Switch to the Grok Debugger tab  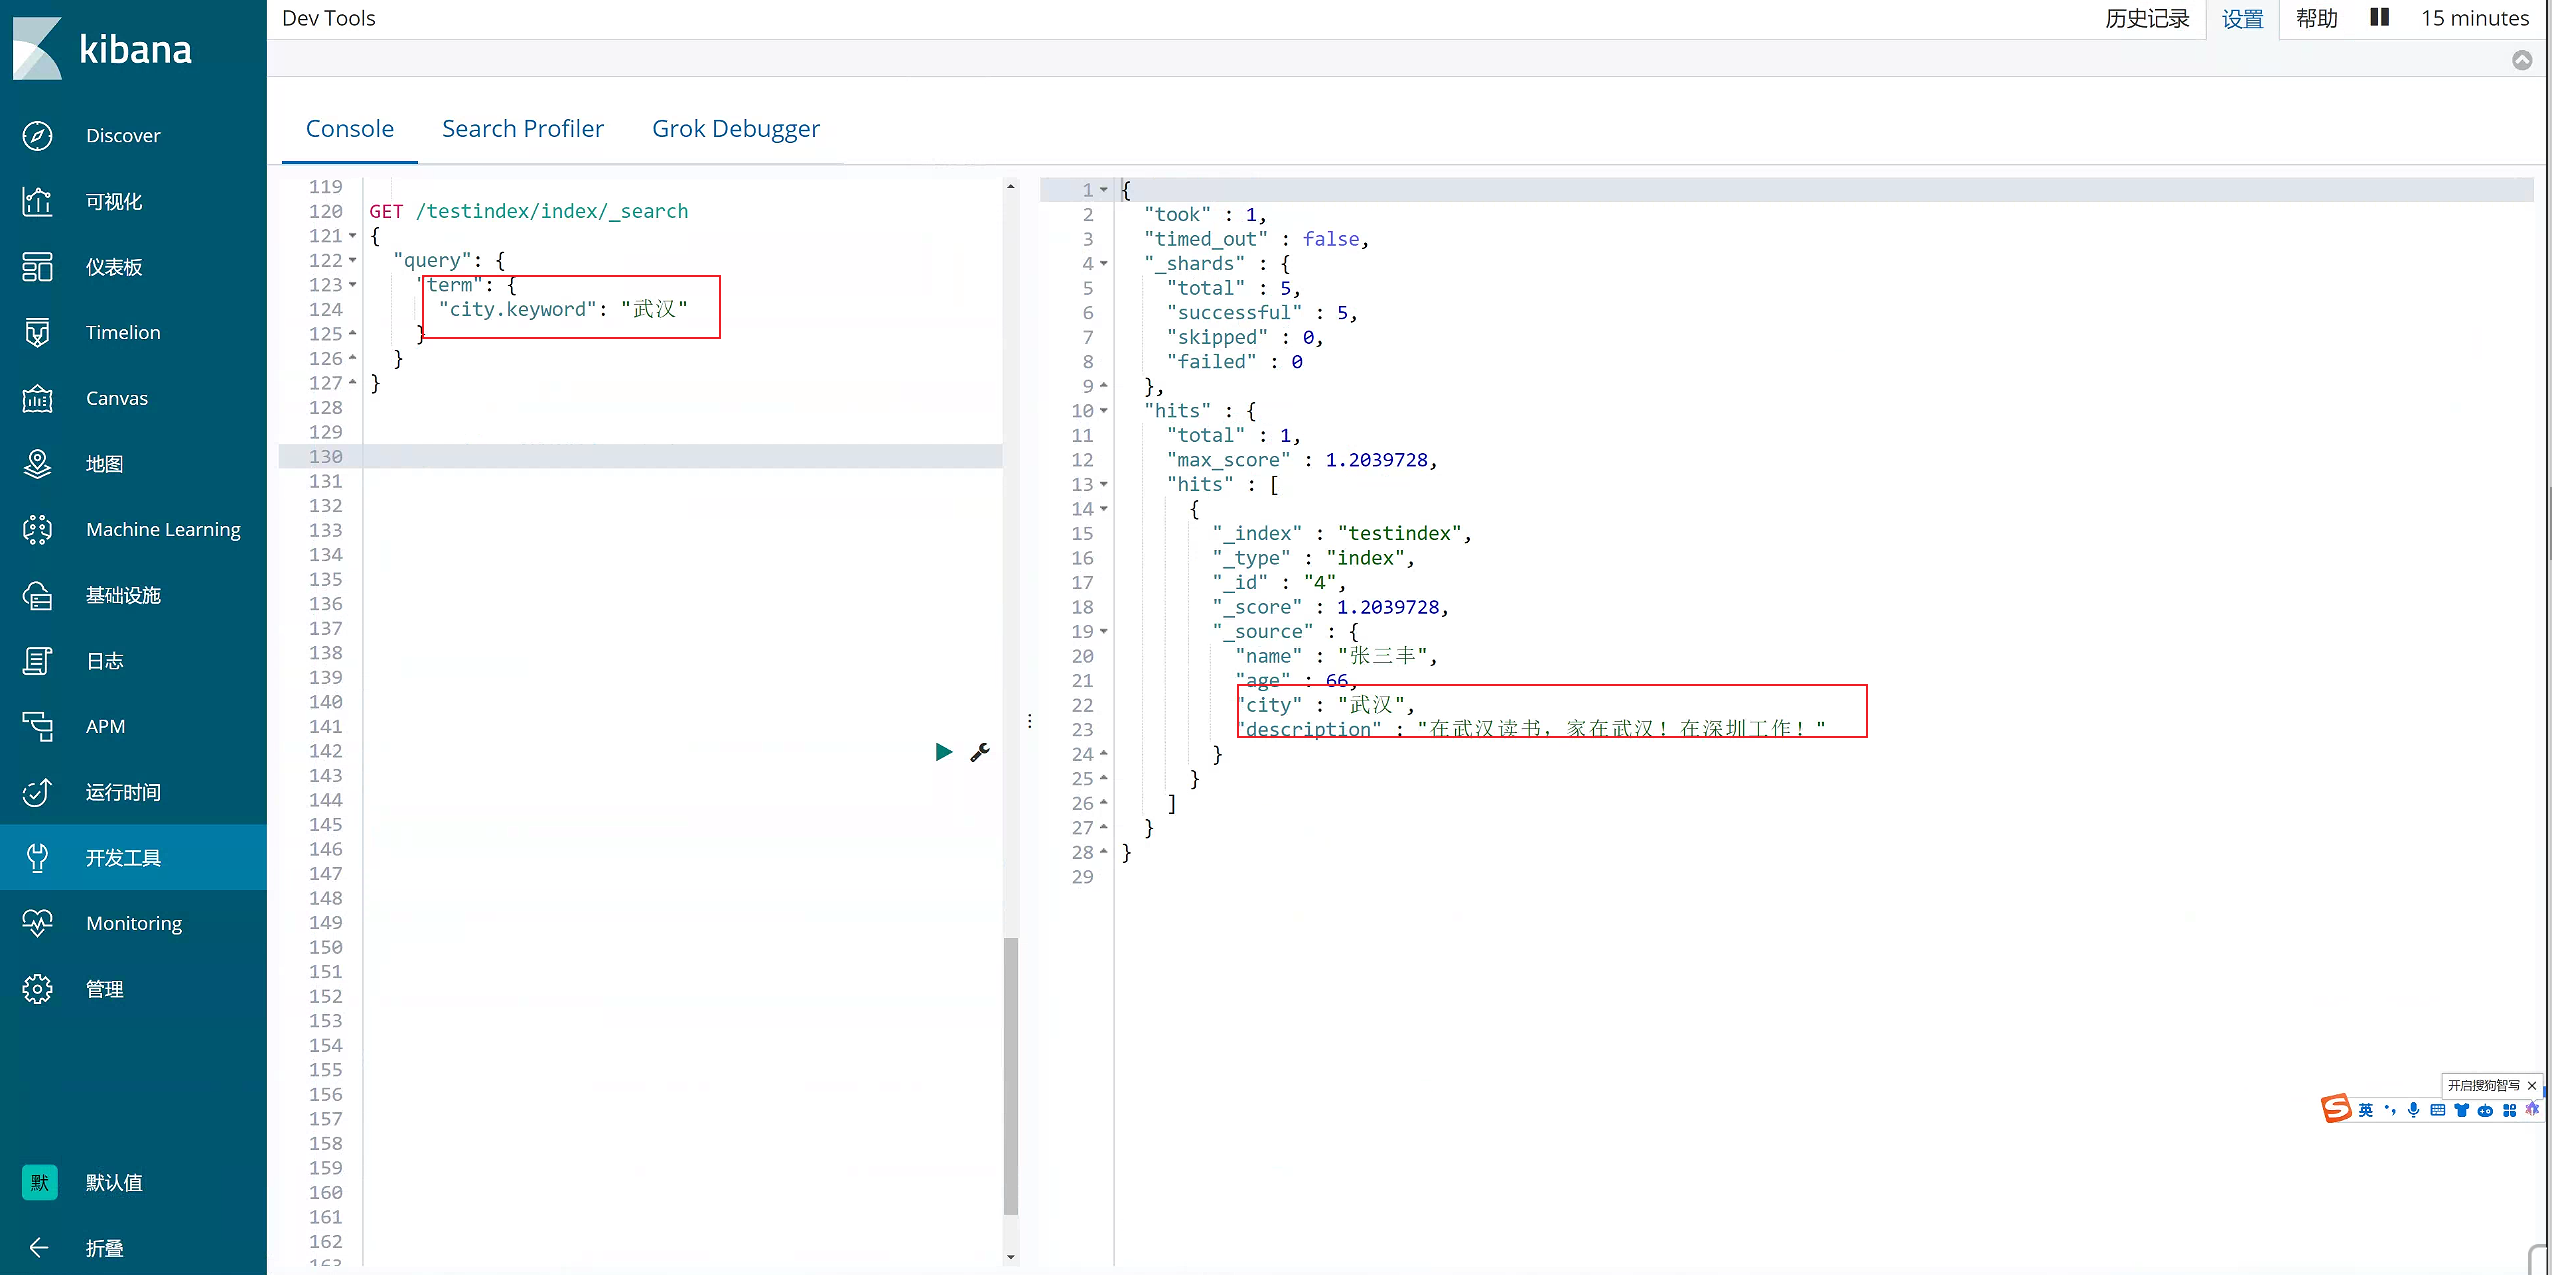point(736,129)
